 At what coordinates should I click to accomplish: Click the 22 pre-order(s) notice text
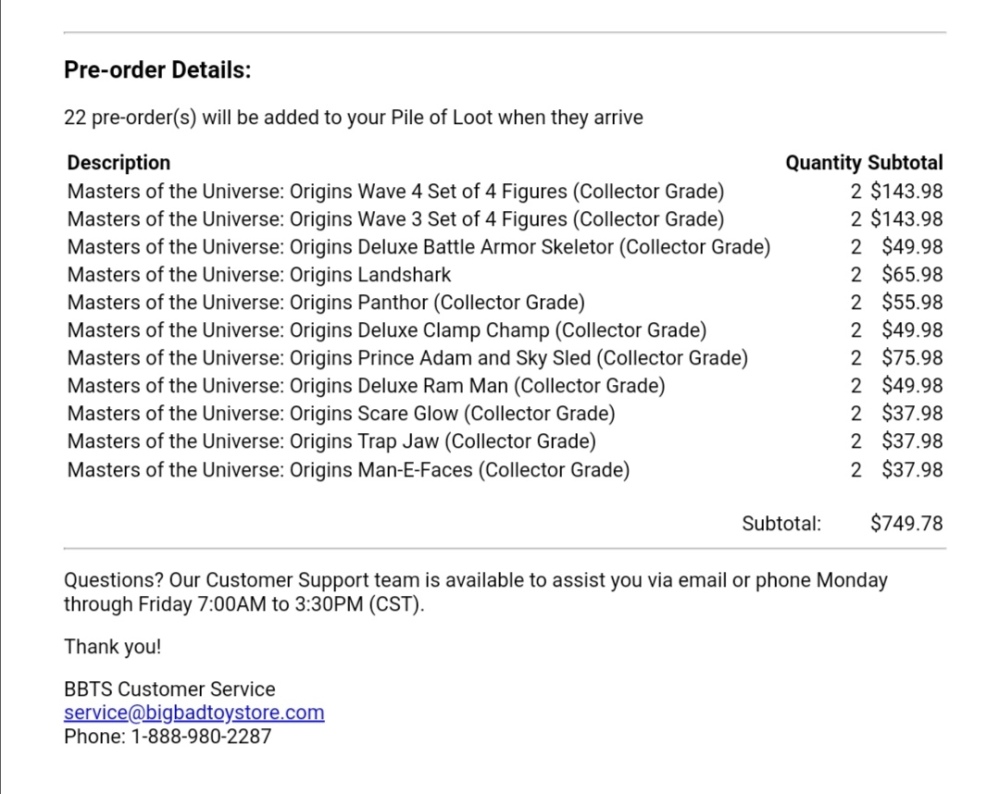353,117
